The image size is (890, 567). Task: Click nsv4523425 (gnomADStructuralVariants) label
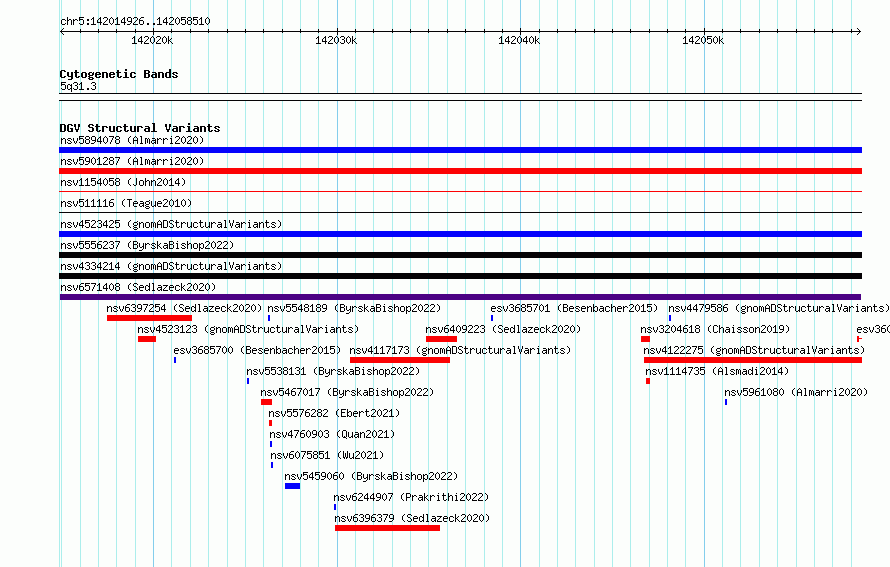click(x=171, y=224)
